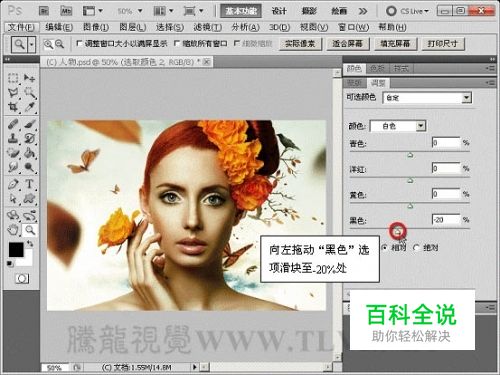Open the zoom tool preset picker arrow
Screen dimensions: 500x375
(x=32, y=44)
